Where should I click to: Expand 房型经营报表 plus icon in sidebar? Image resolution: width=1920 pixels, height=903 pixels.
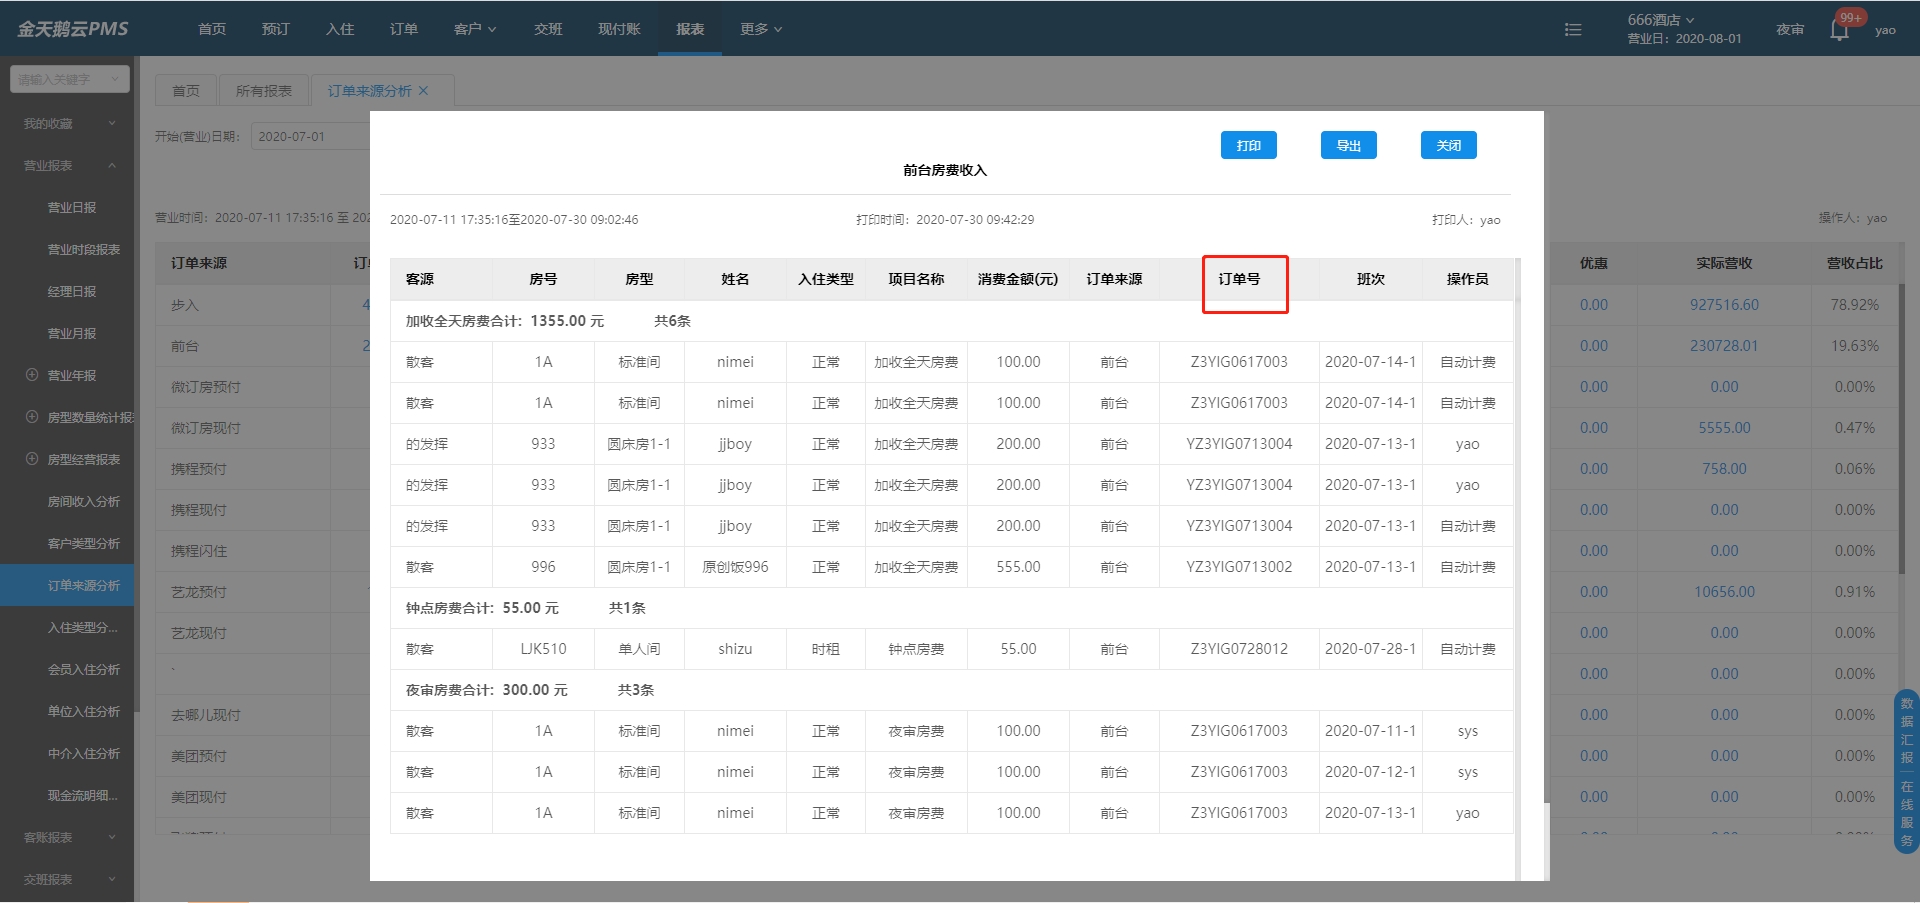point(32,459)
